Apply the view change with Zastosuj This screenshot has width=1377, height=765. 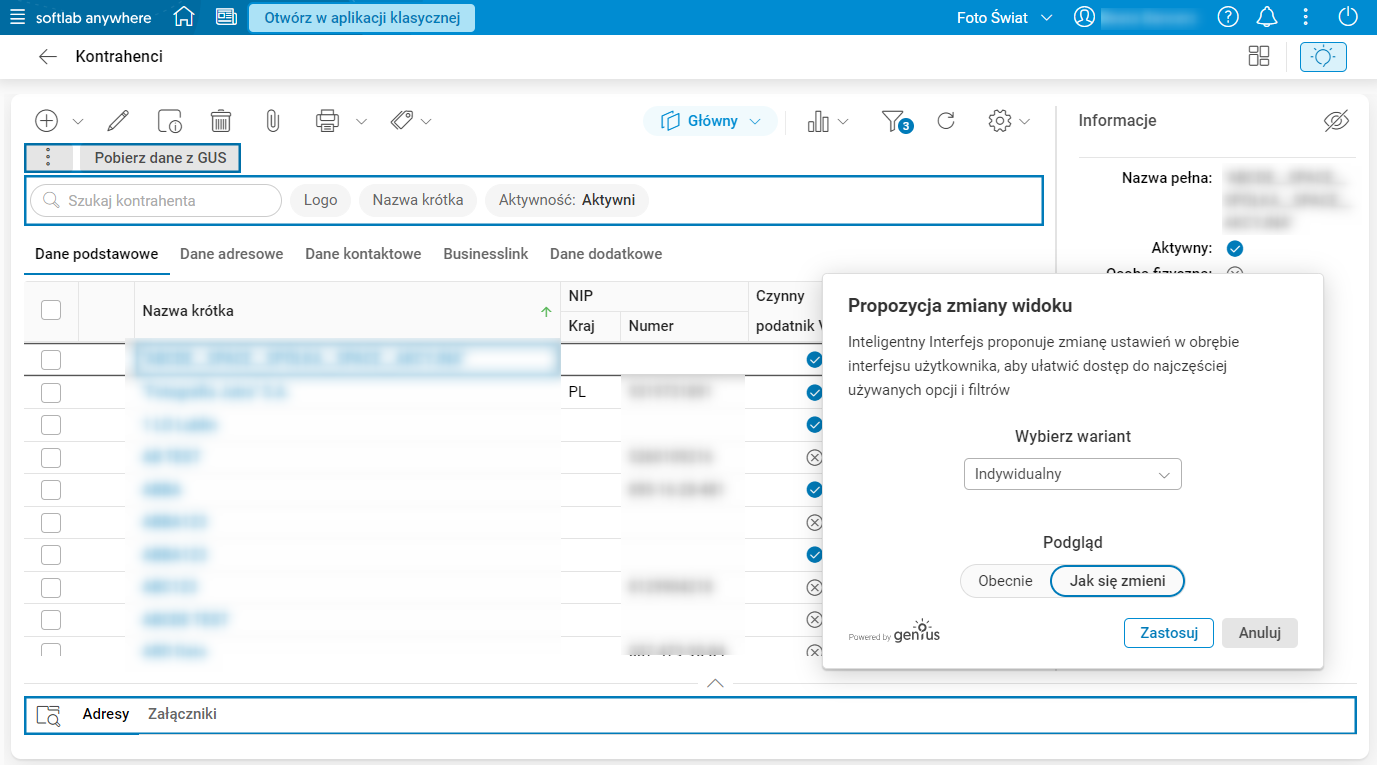coord(1169,633)
